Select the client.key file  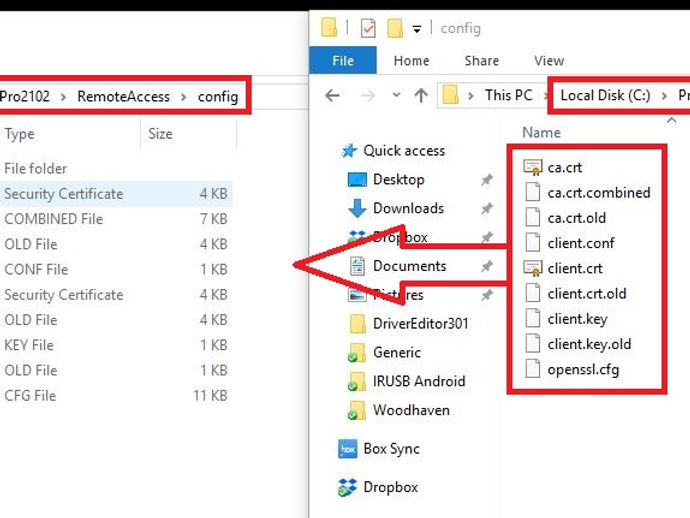[577, 319]
